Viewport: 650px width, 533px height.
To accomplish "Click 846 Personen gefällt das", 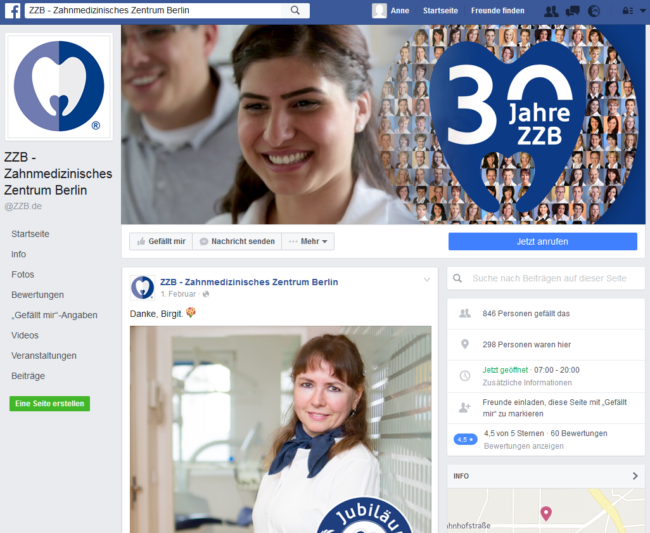I will 526,313.
